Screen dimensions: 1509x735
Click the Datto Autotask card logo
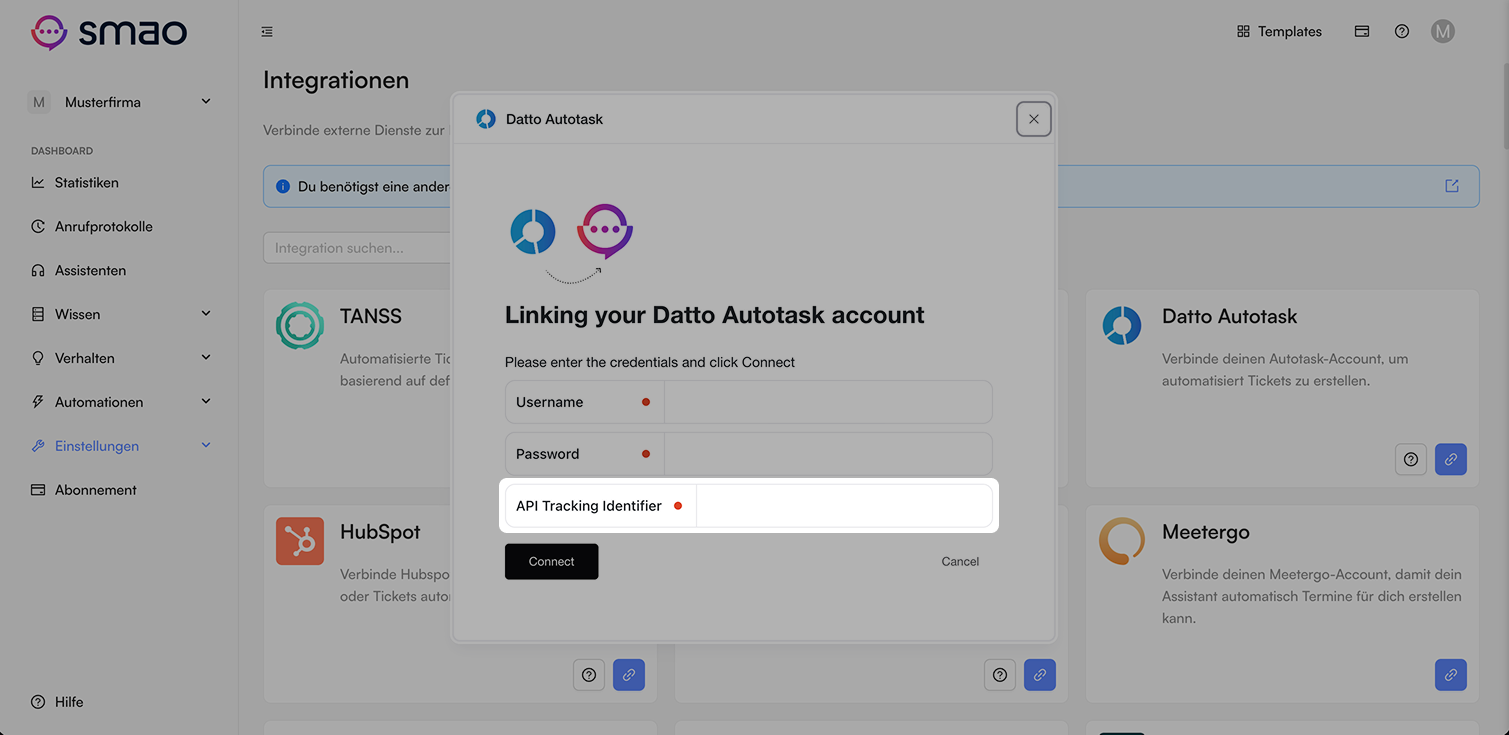click(1122, 326)
